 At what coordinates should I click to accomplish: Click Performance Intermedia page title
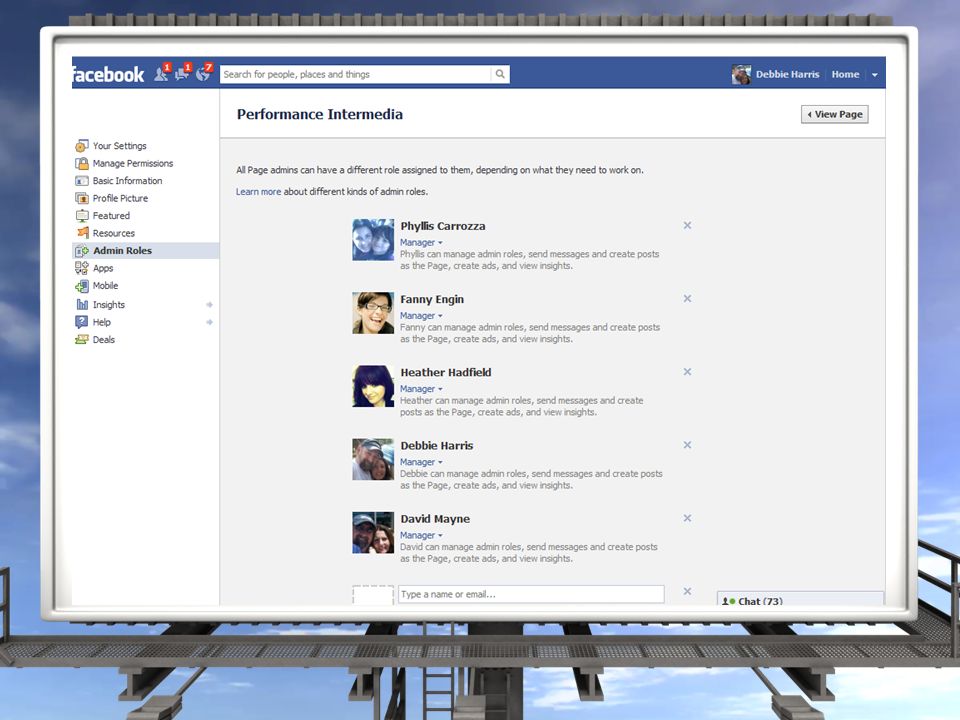click(320, 114)
